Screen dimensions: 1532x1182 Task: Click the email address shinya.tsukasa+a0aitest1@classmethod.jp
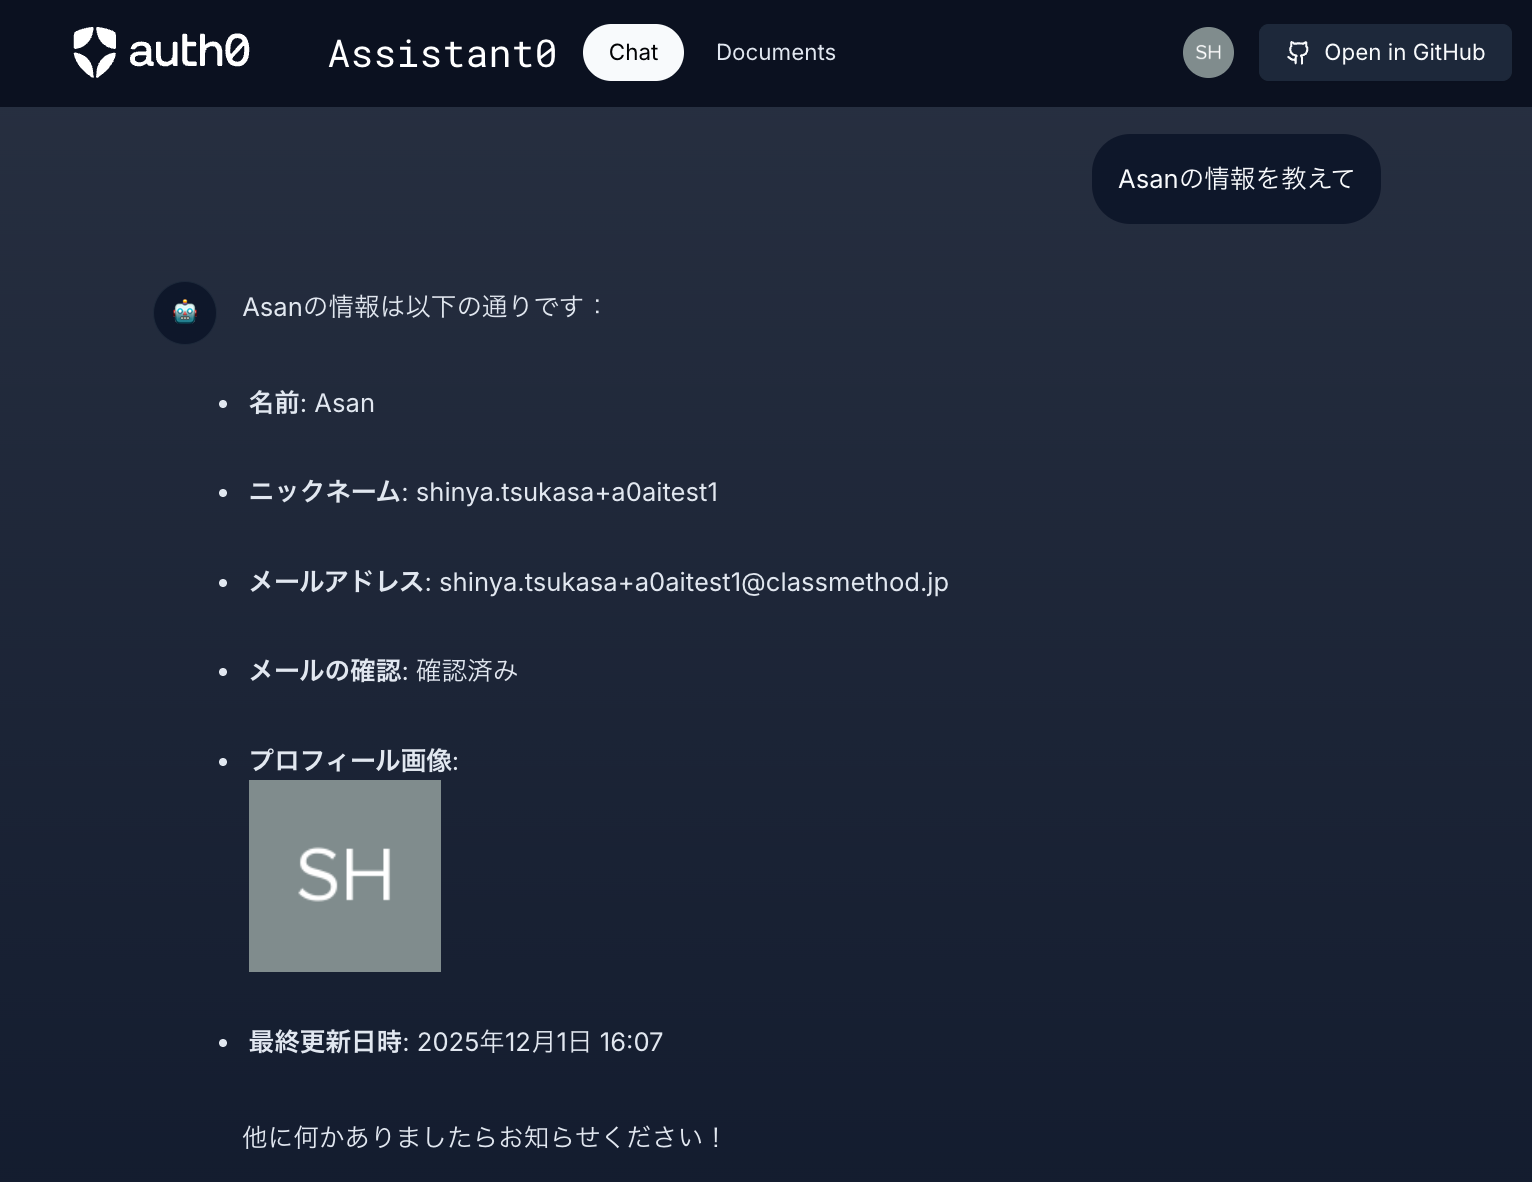coord(693,581)
